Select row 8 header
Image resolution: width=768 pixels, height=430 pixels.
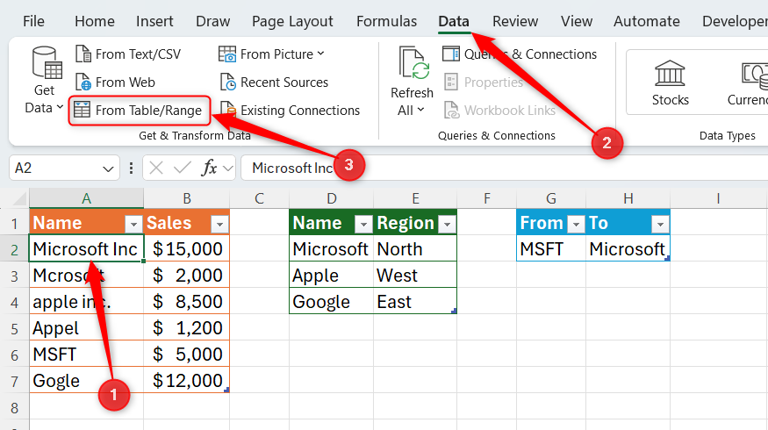[x=14, y=407]
